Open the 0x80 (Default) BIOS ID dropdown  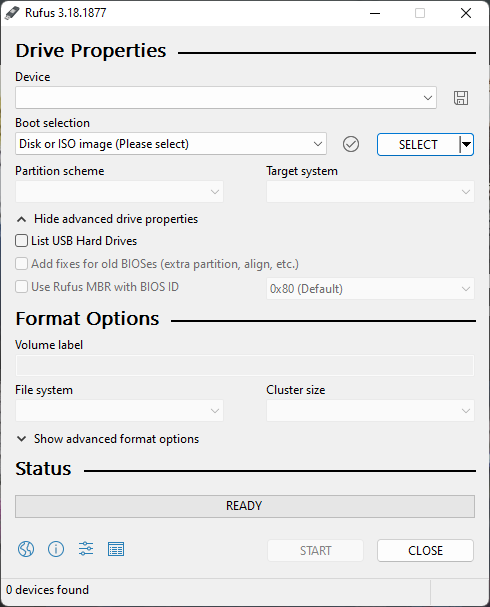point(370,289)
